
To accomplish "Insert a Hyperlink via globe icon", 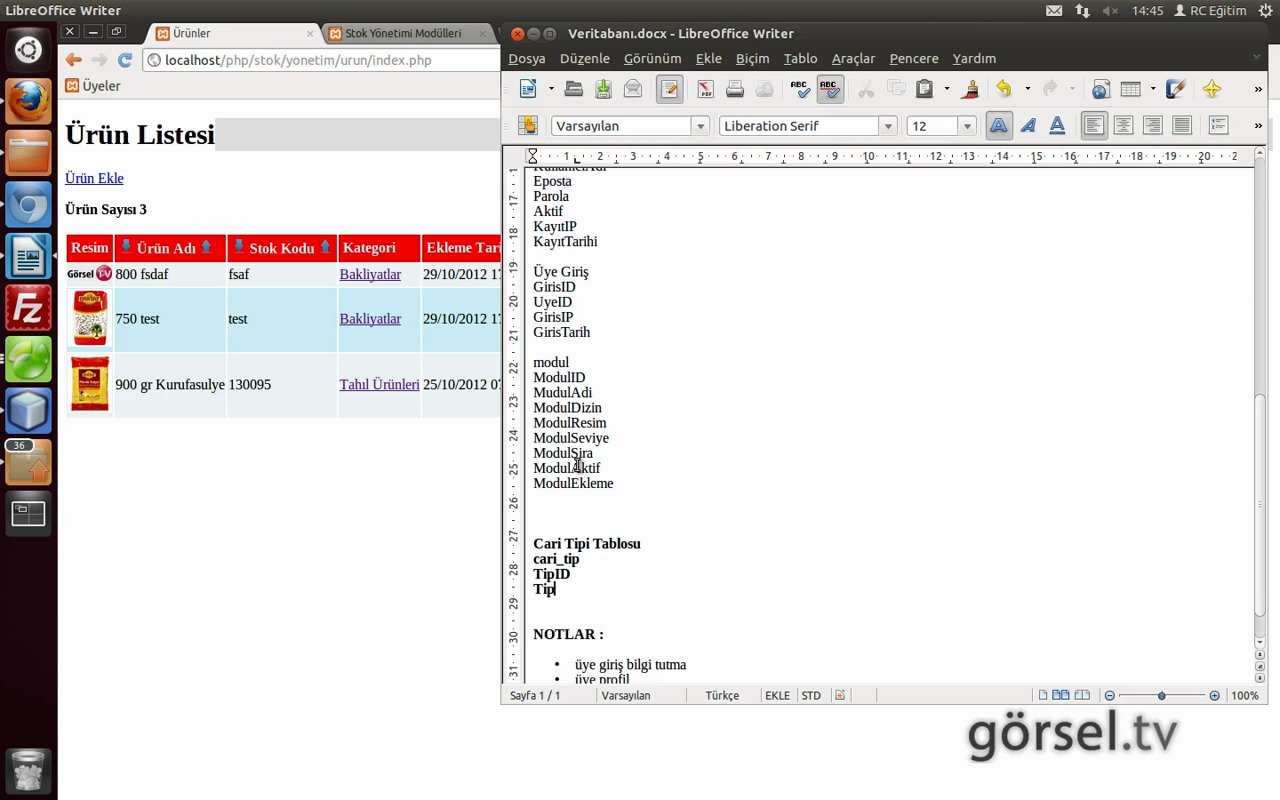I will point(1101,89).
